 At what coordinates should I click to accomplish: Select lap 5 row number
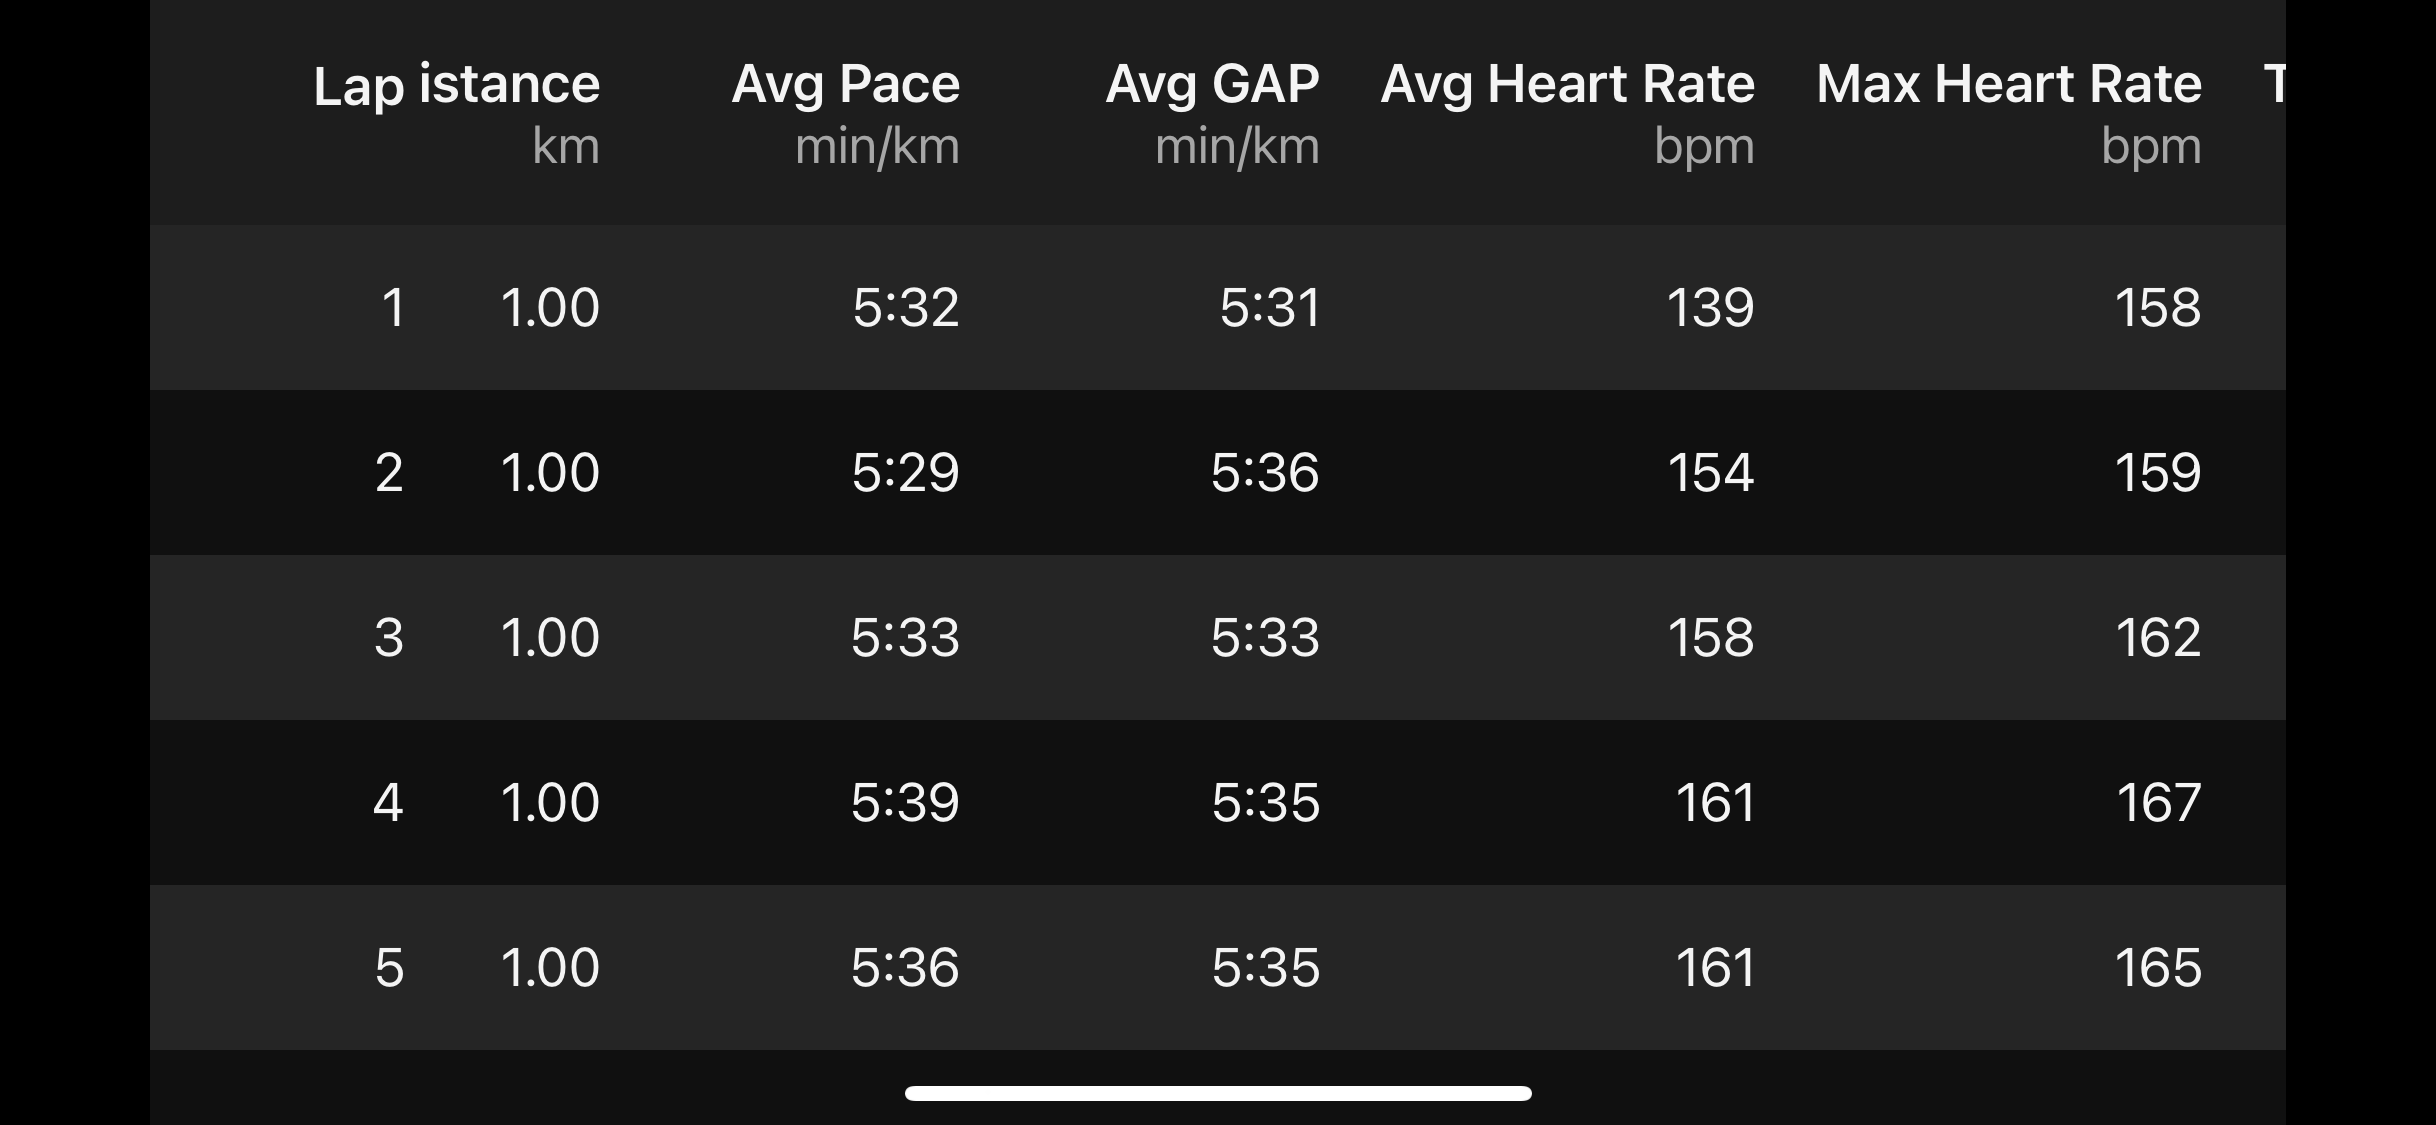click(x=389, y=967)
